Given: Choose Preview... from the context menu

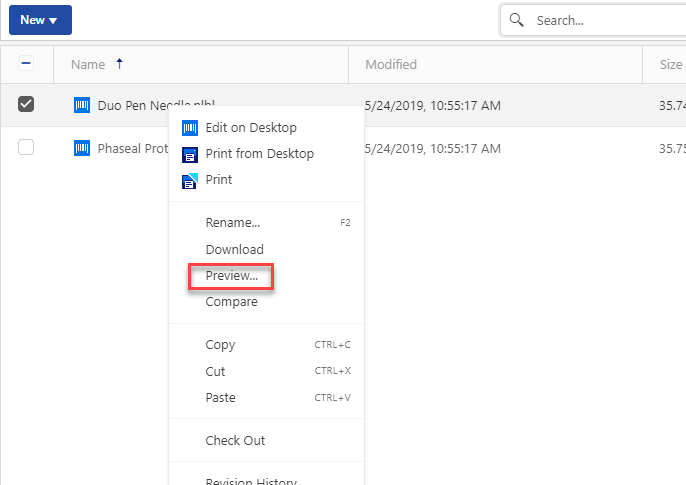Looking at the screenshot, I should click(231, 276).
